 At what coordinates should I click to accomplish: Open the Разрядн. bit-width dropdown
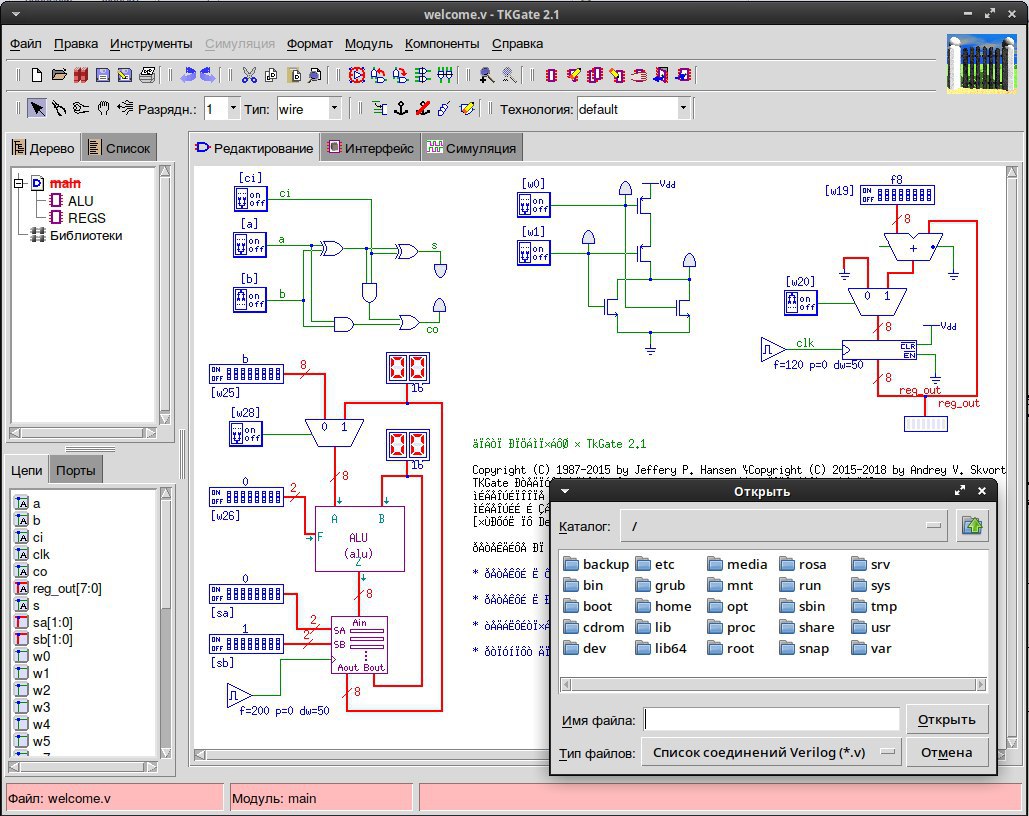[x=233, y=108]
